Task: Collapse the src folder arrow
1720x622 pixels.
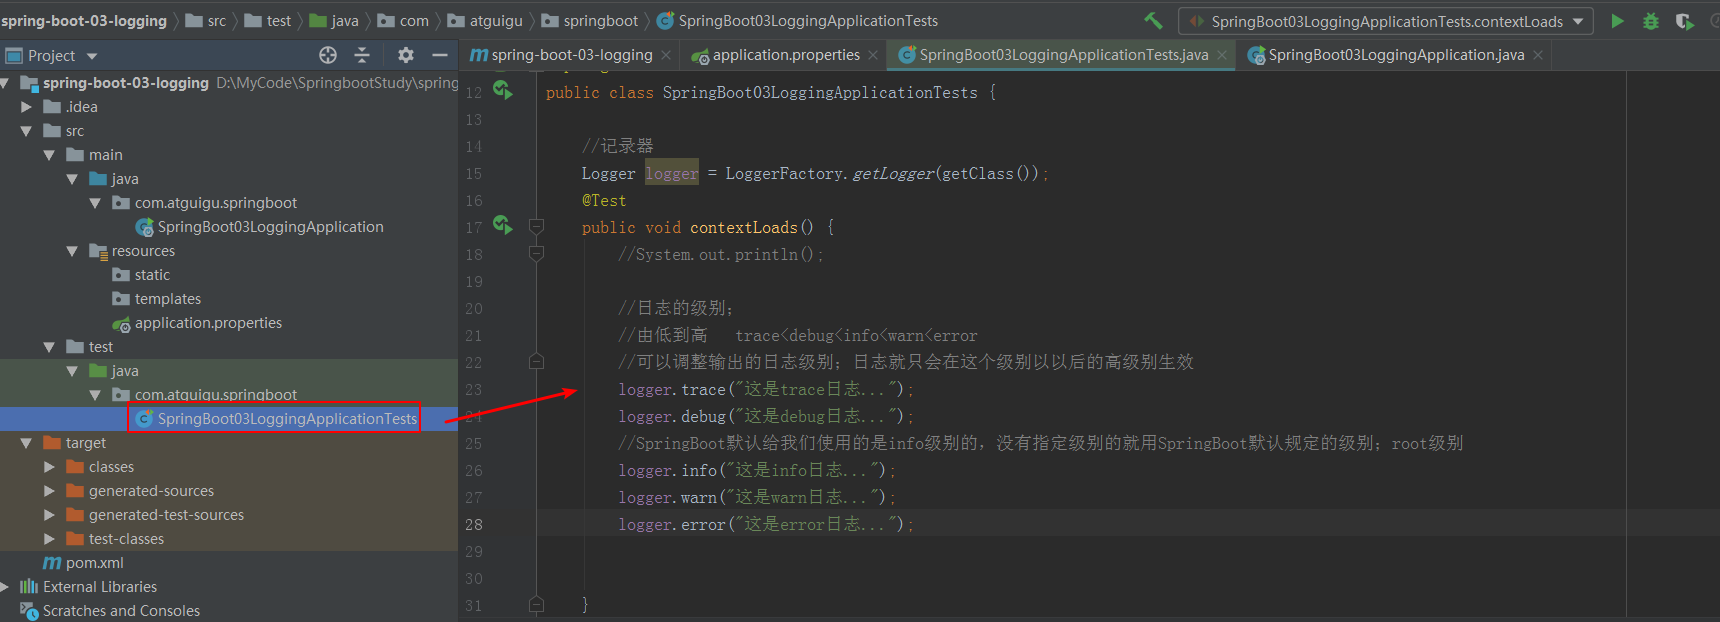Action: tap(26, 131)
